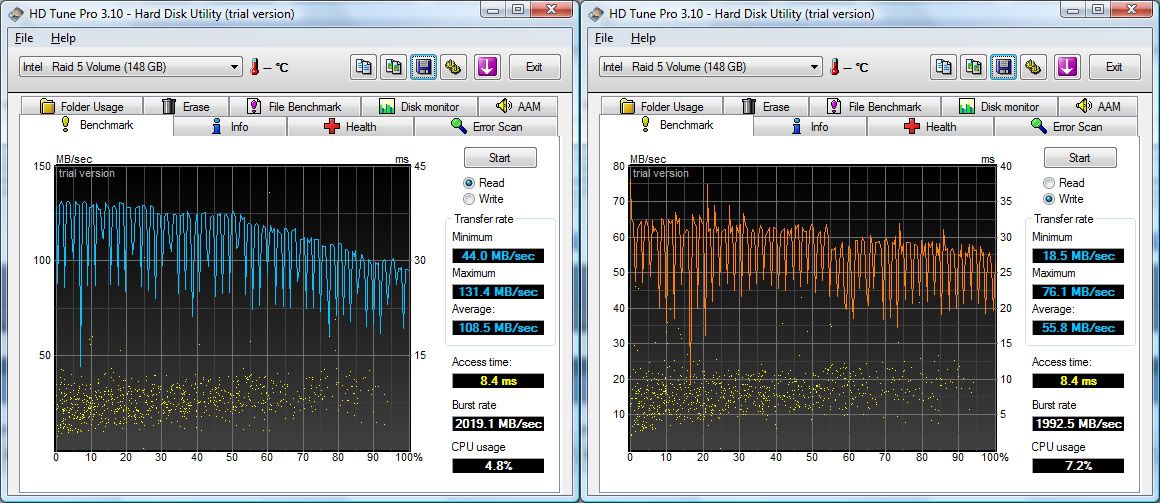
Task: Click Maximum value 131.4 MB/sec
Action: click(x=498, y=291)
